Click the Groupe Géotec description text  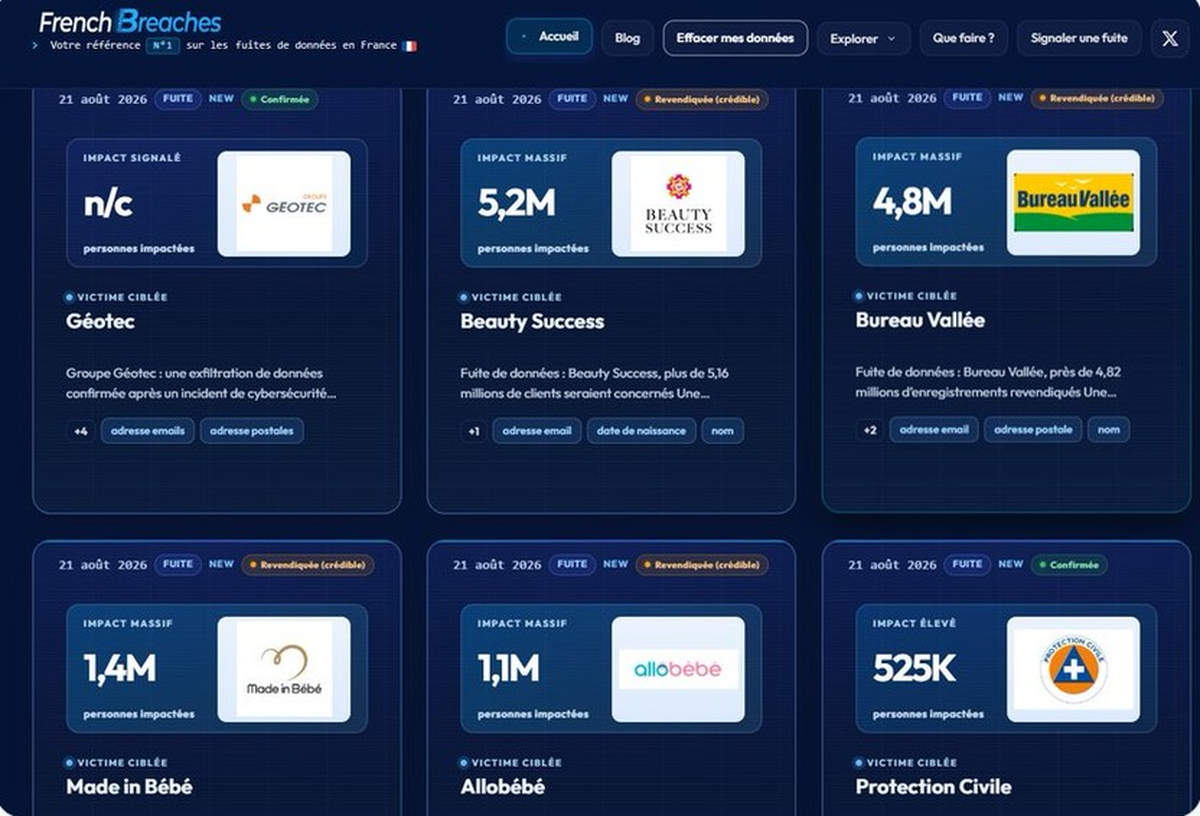[201, 383]
